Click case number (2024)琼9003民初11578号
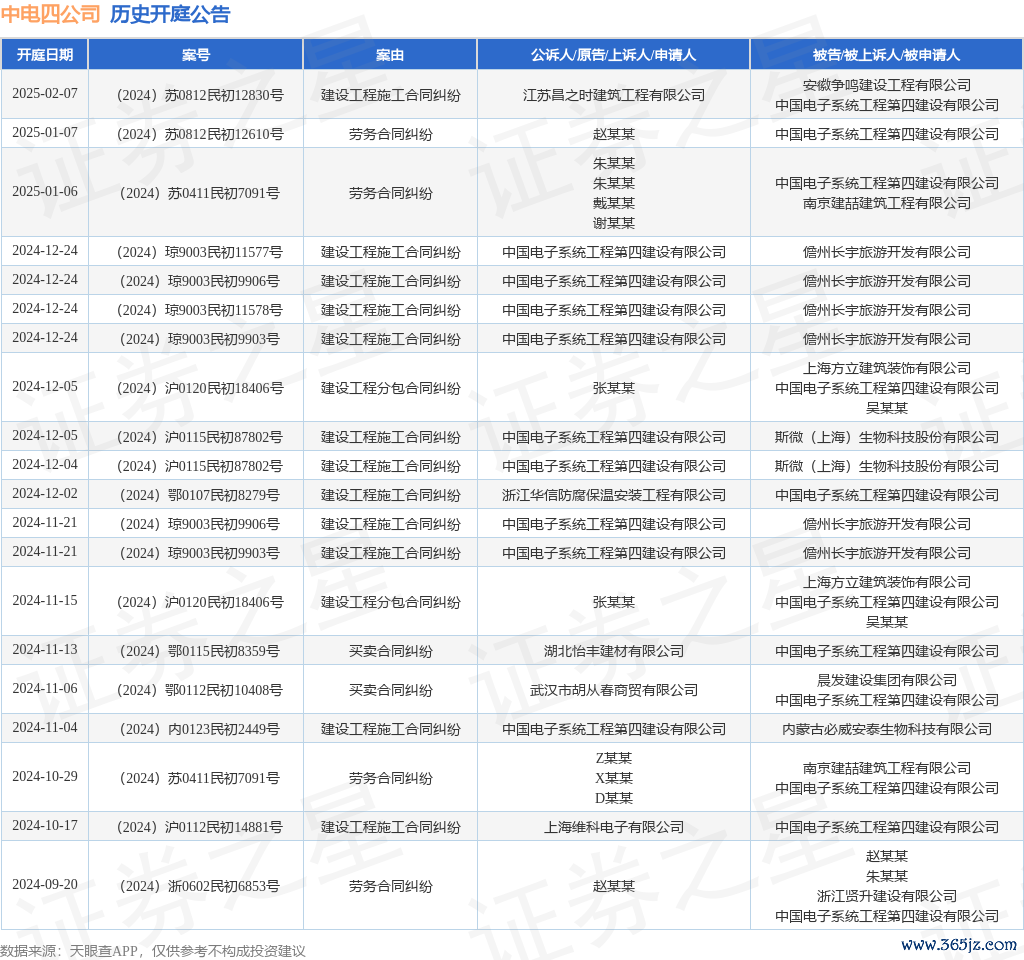Viewport: 1024px width, 960px height. pos(199,310)
